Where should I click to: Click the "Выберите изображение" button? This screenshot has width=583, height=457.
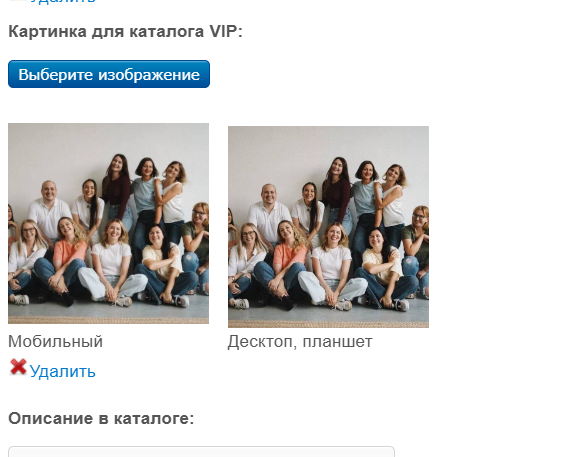click(x=109, y=74)
